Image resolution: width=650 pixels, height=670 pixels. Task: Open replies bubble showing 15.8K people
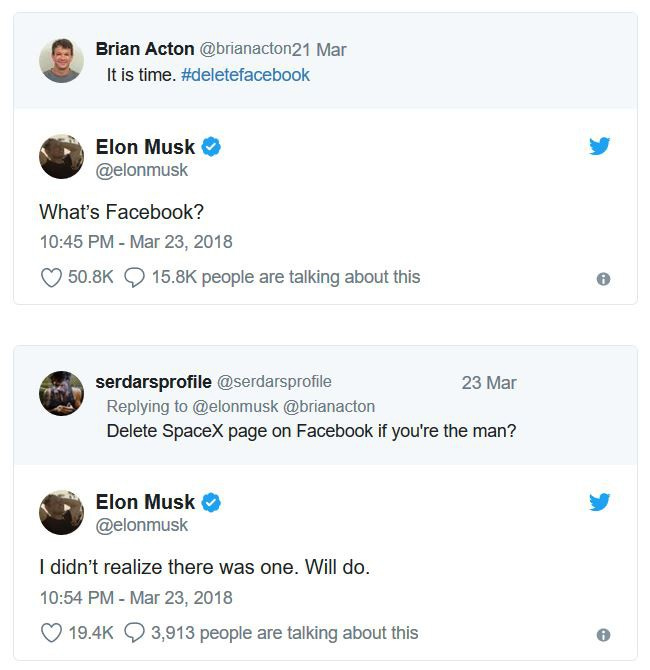tap(135, 277)
